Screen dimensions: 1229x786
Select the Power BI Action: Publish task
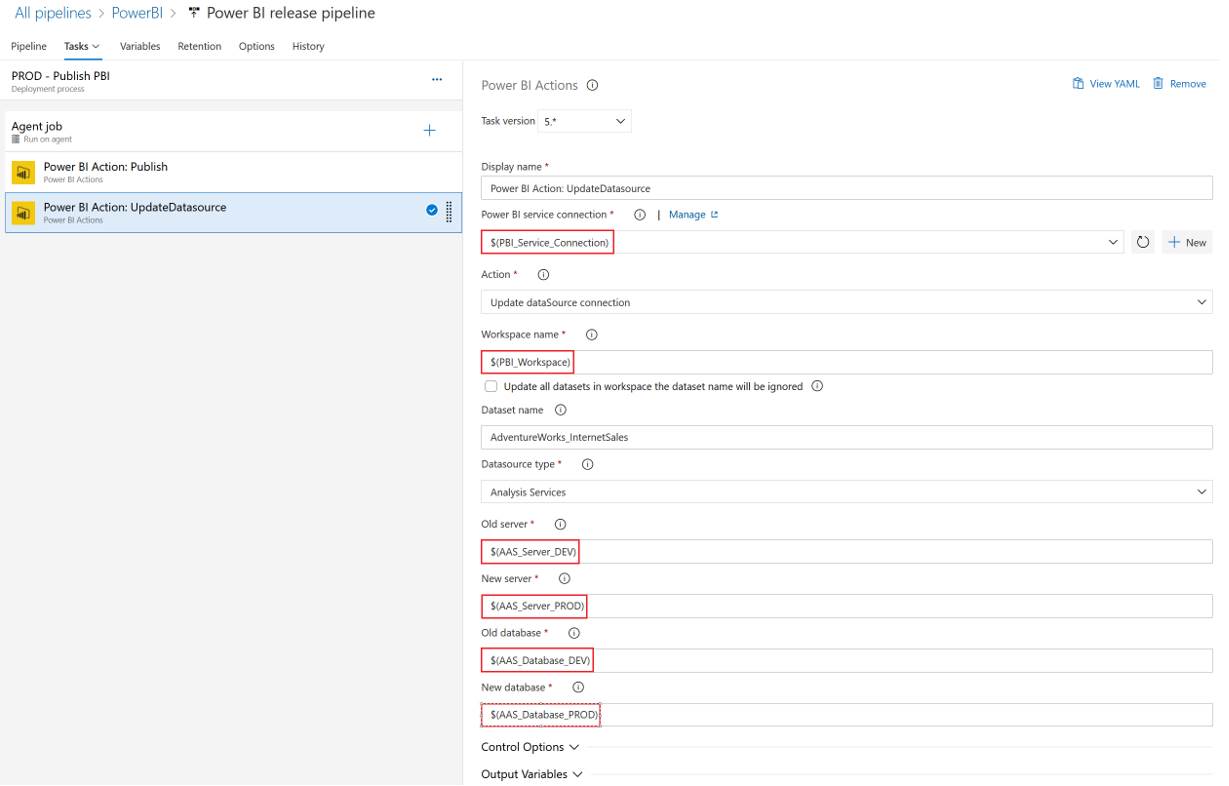point(233,172)
